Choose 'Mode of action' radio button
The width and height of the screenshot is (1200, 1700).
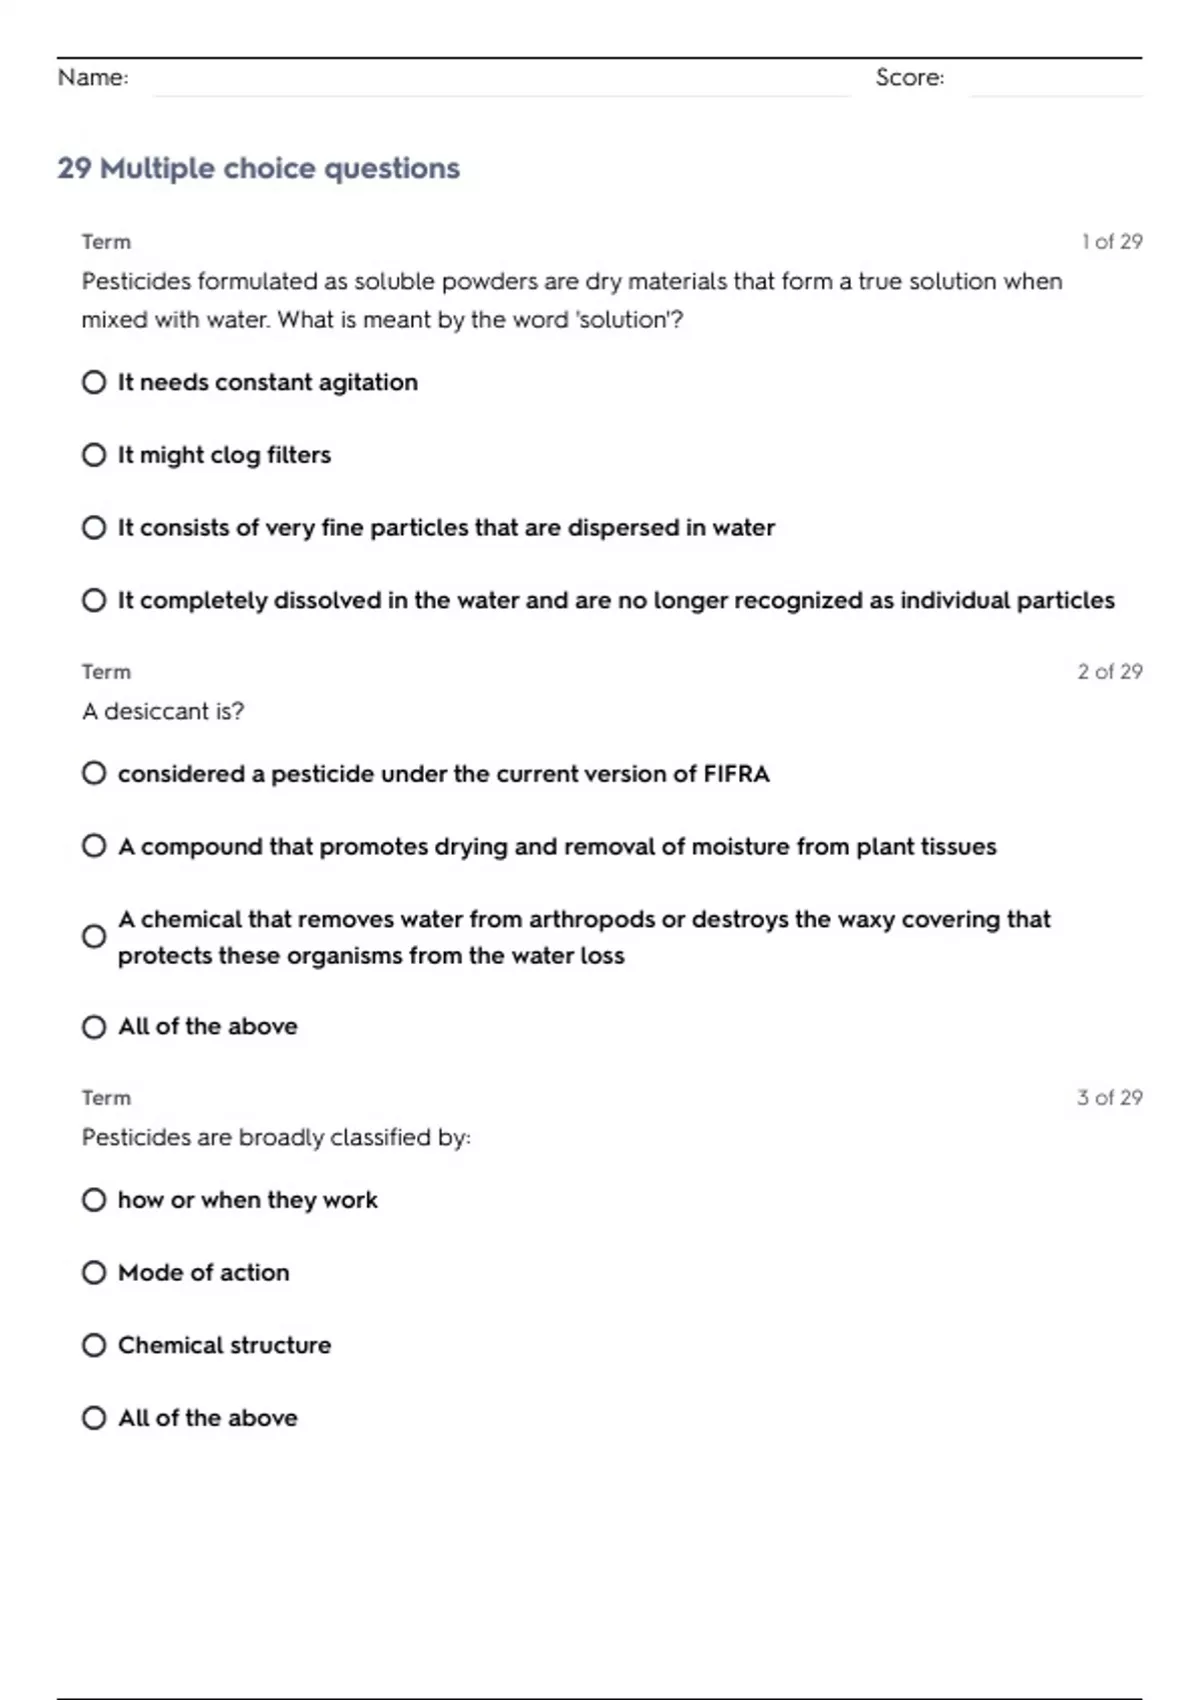(x=94, y=1272)
